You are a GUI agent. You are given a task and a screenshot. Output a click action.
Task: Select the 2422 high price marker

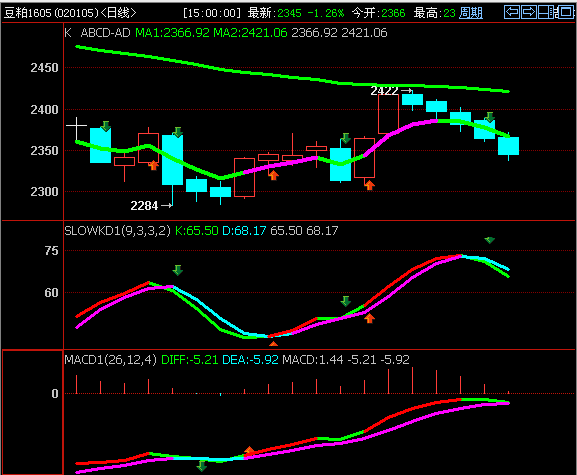(x=391, y=91)
